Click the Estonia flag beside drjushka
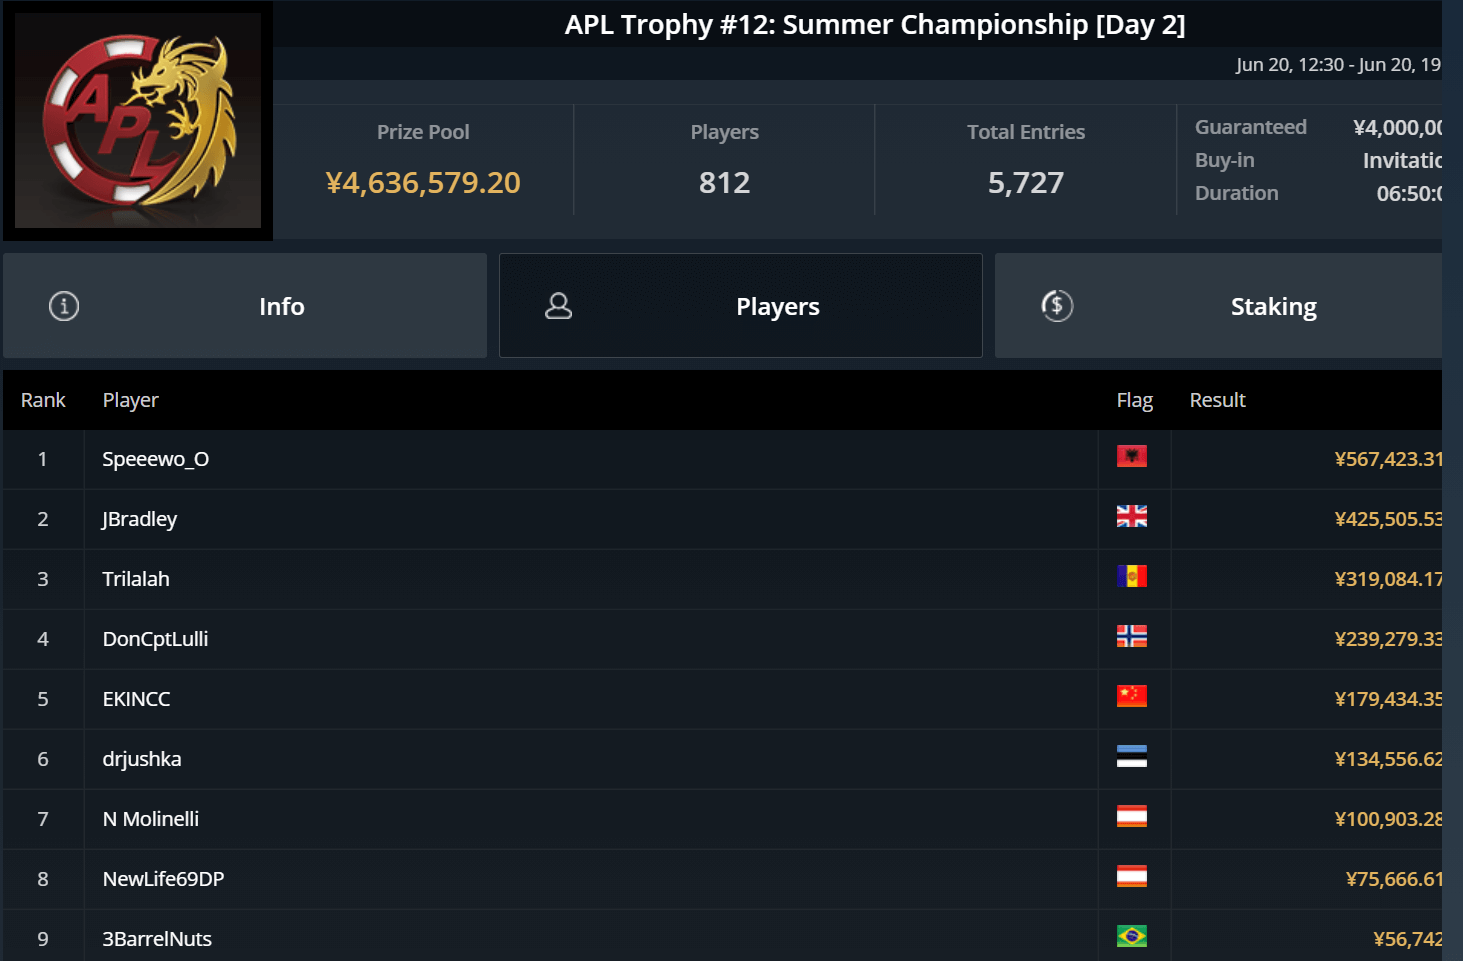The width and height of the screenshot is (1463, 961). [1131, 757]
